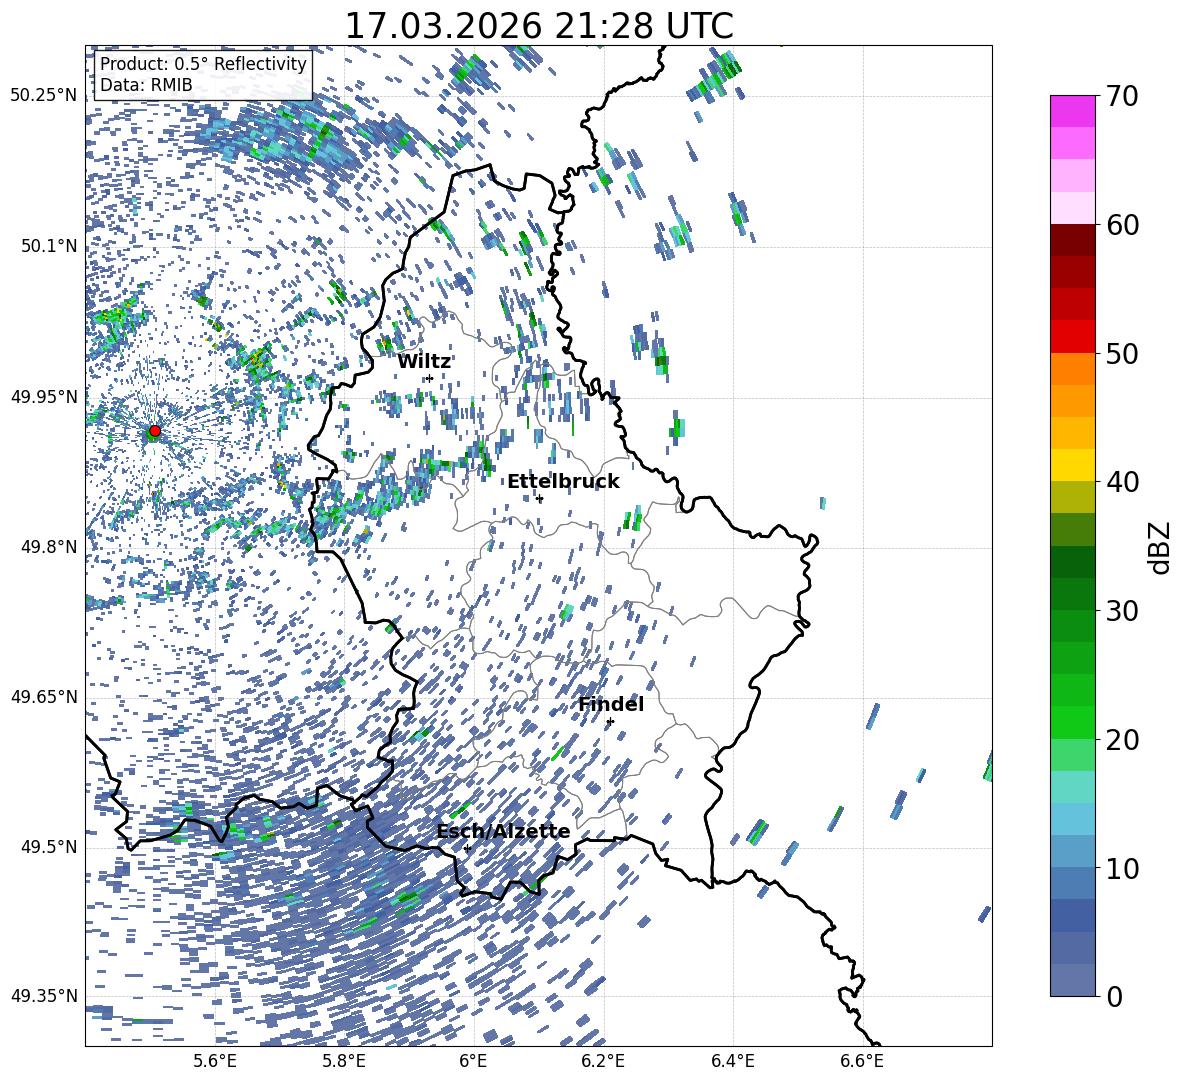The height and width of the screenshot is (1081, 1184).
Task: Click the cross marker below Ettelbruck
Action: click(x=540, y=499)
